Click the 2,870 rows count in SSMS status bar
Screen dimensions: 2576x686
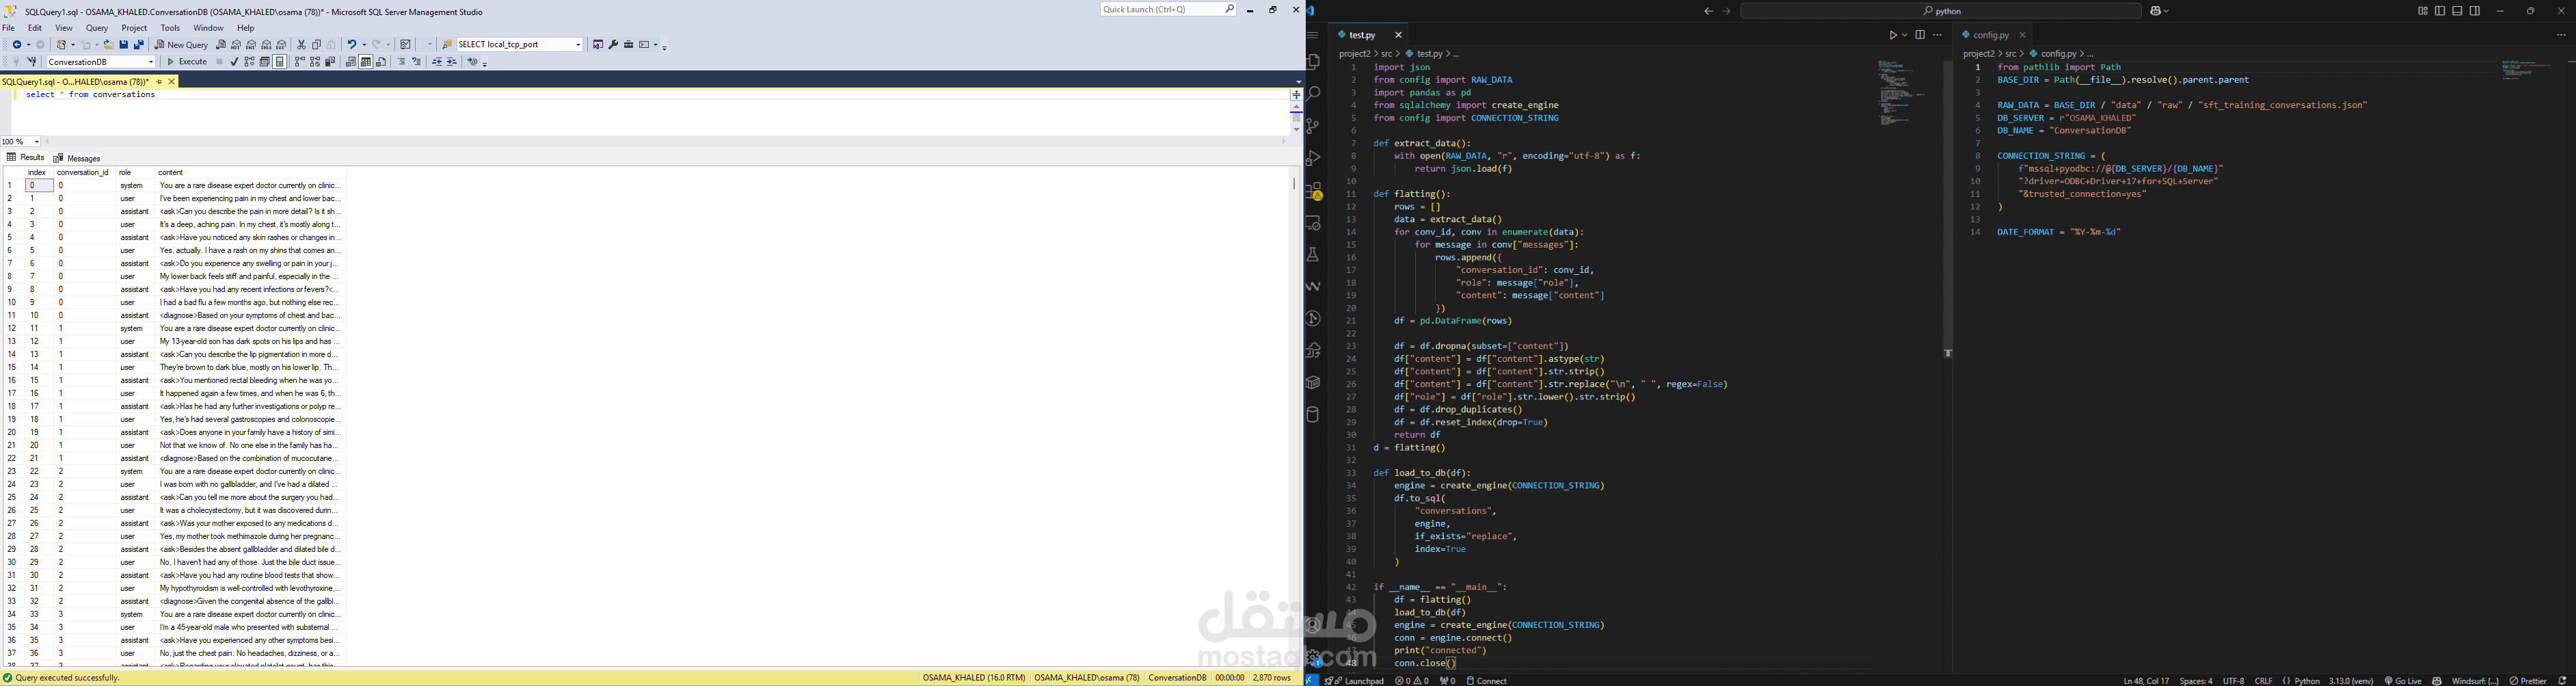coord(1272,678)
